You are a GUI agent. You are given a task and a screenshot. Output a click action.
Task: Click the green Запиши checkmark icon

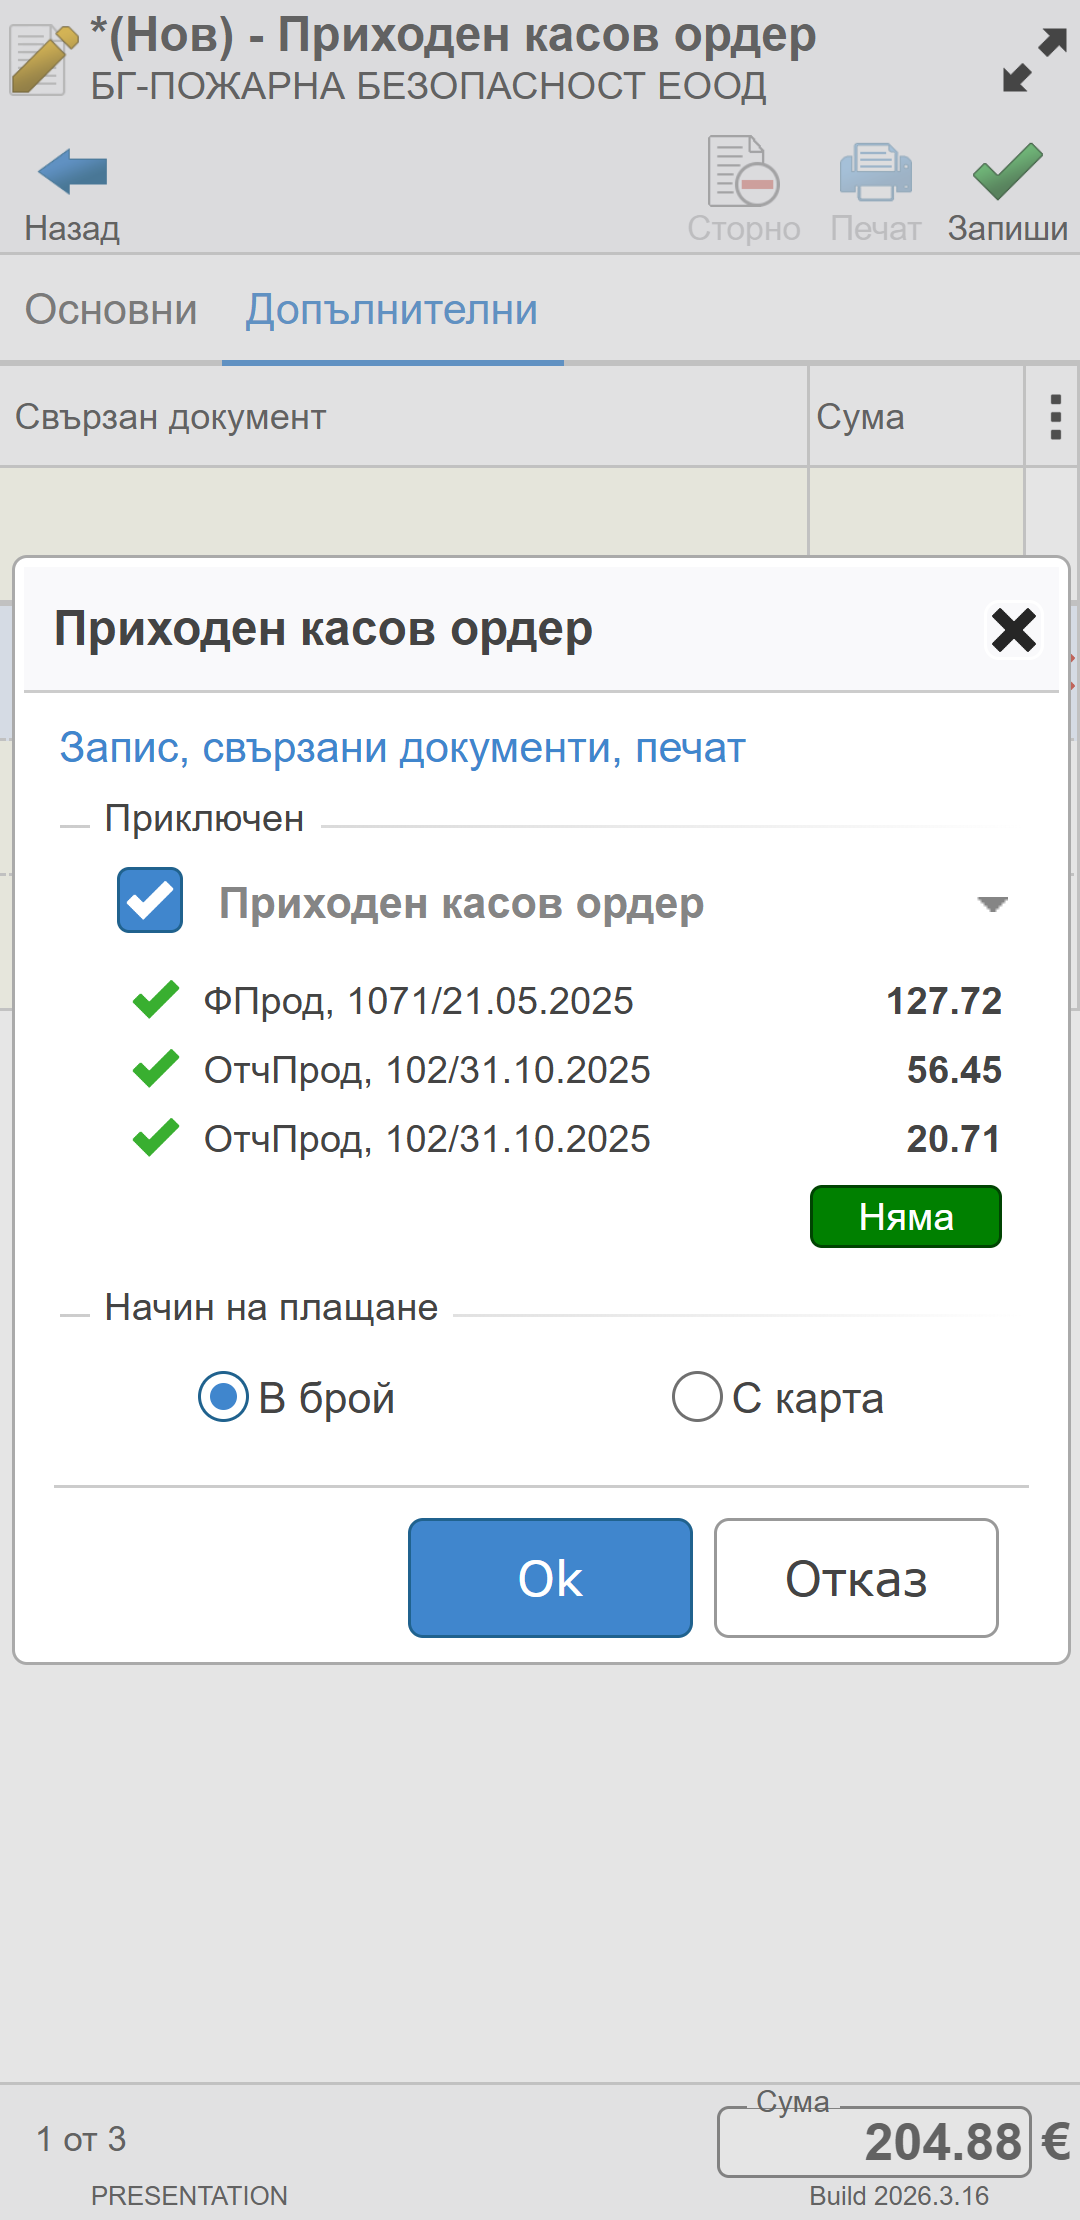pyautogui.click(x=1007, y=172)
